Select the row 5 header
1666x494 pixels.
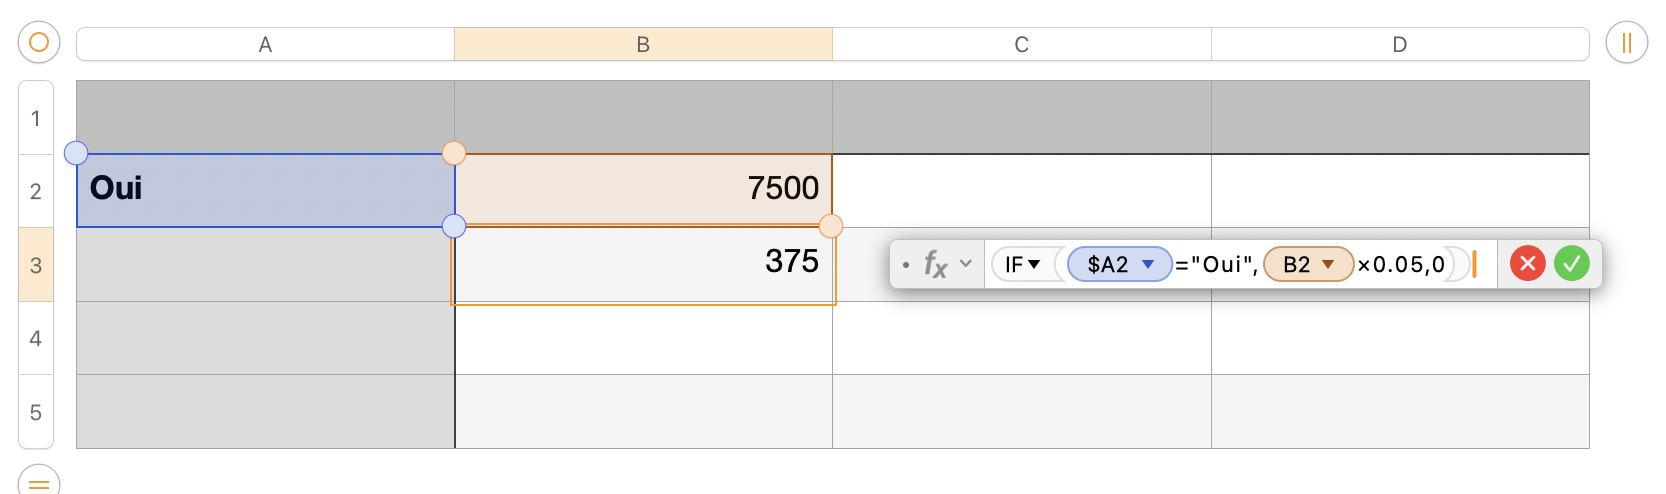[x=36, y=412]
